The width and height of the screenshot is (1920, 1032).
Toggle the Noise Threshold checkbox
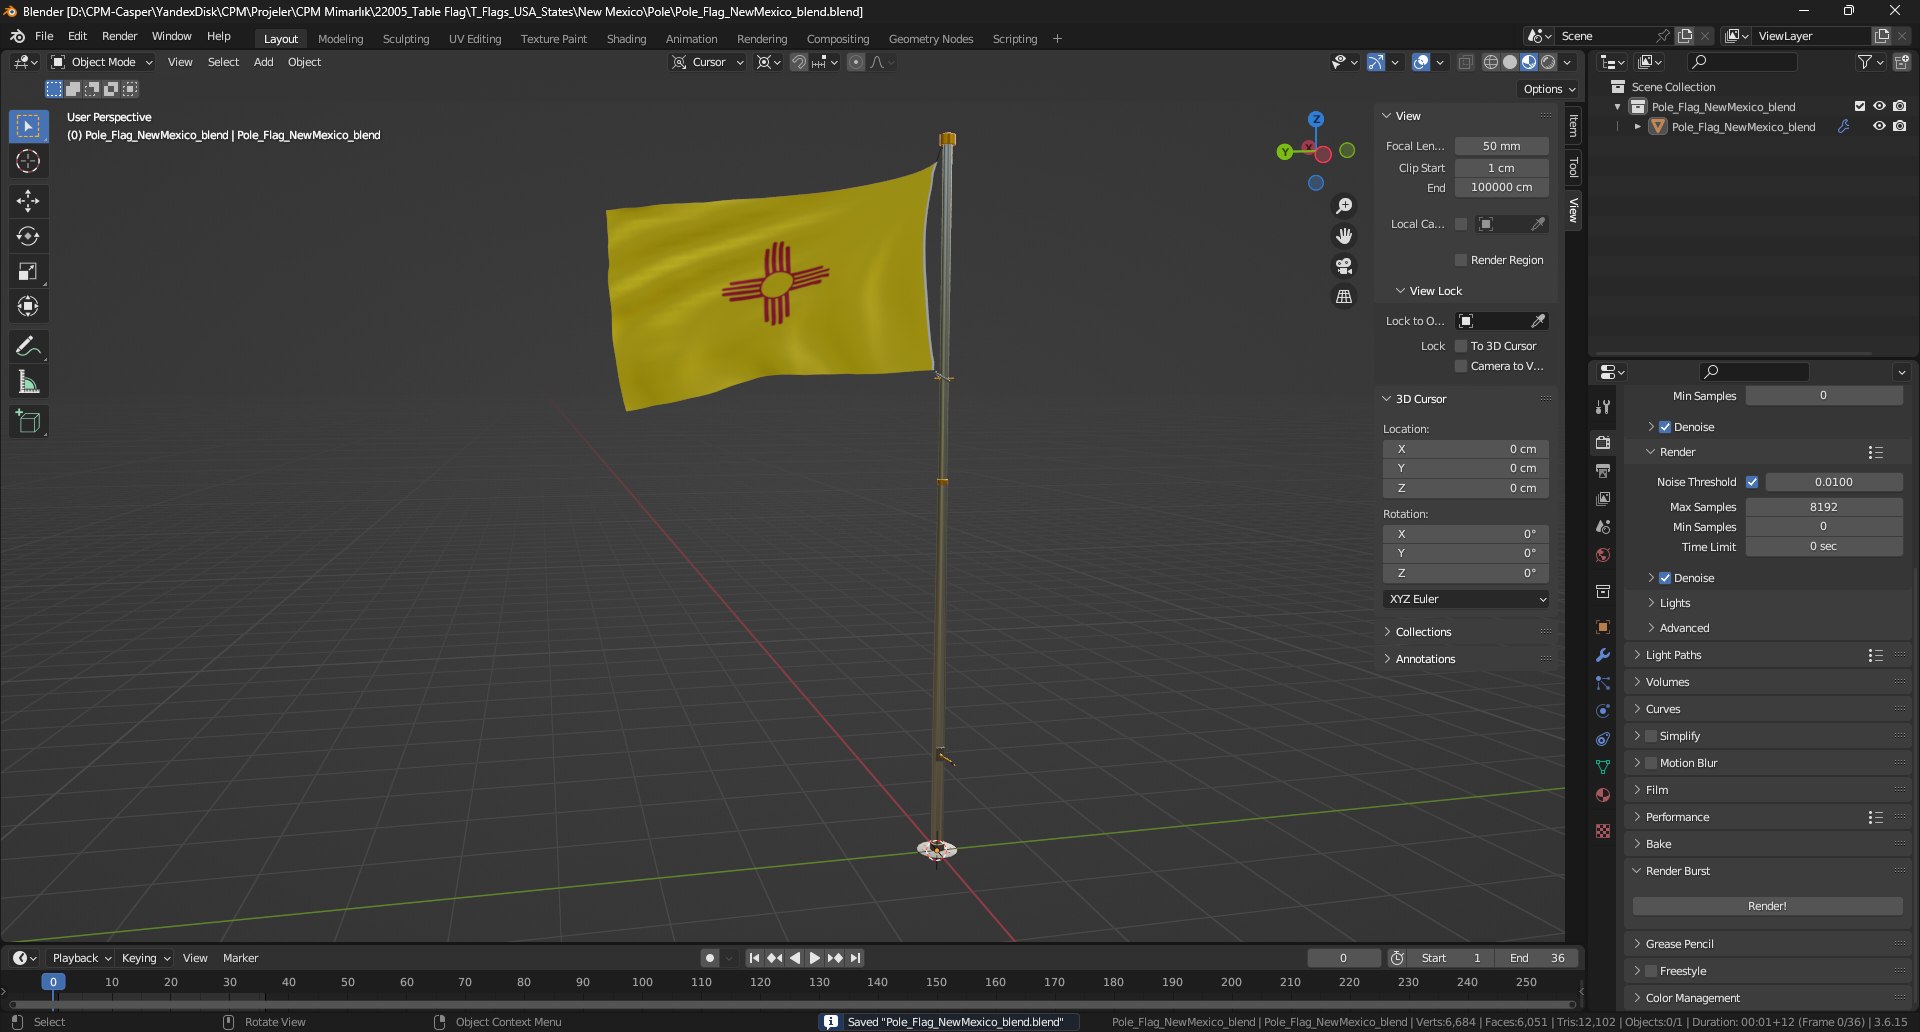1752,482
